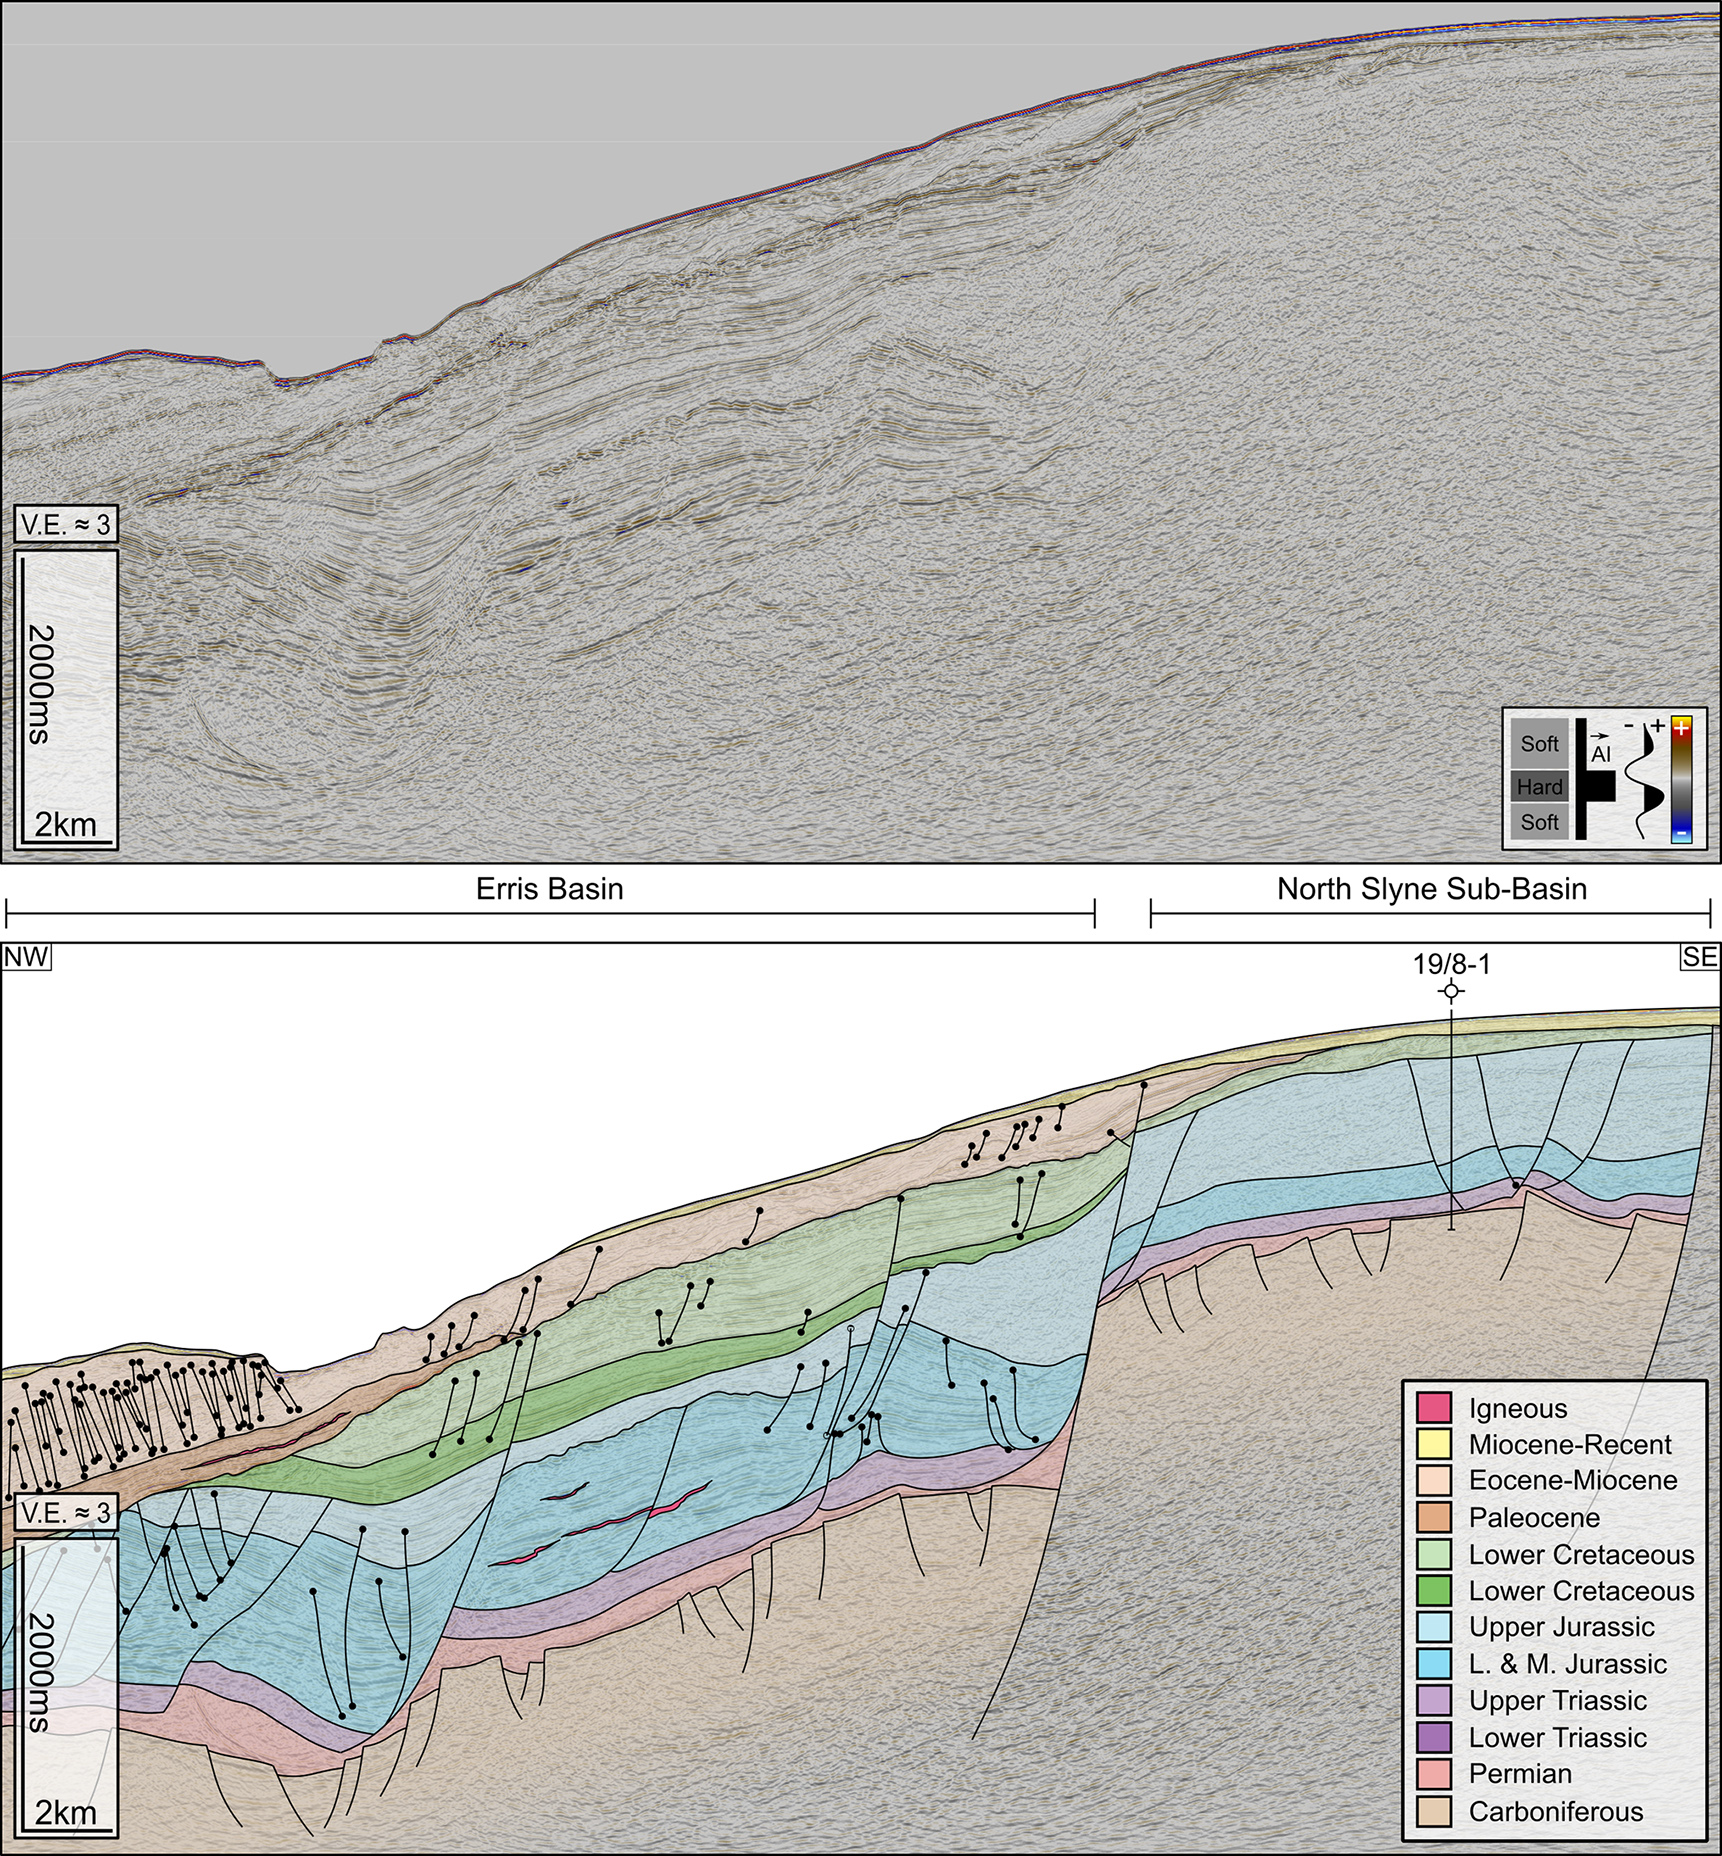The image size is (1722, 1856).
Task: Pick the yellow Miocene-Recent legend swatch
Action: [1433, 1444]
